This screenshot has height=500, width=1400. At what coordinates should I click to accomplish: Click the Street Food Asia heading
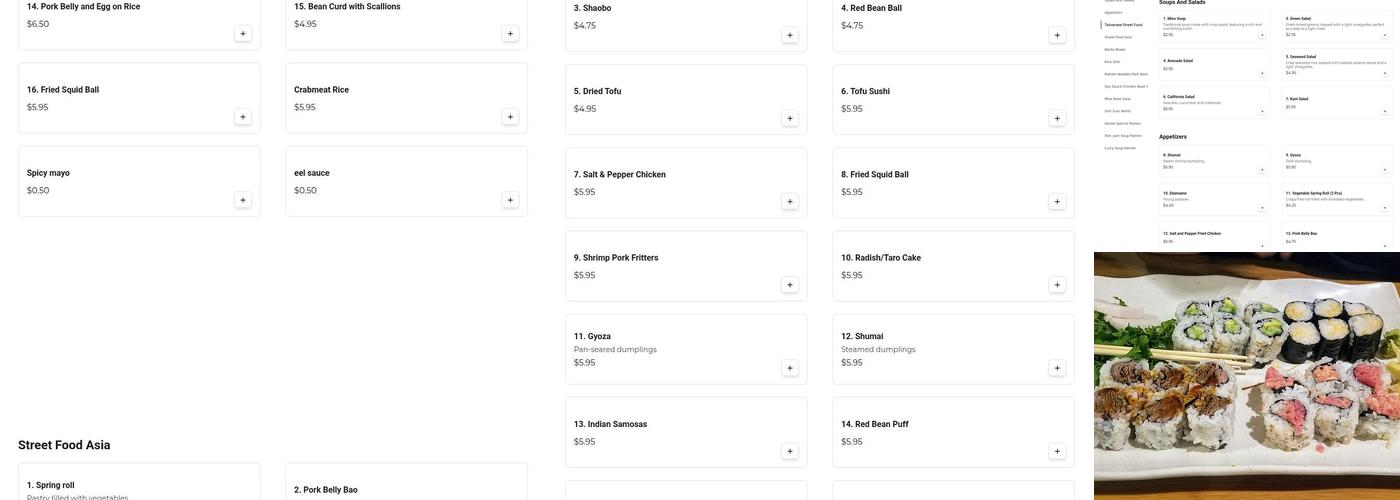(x=64, y=445)
